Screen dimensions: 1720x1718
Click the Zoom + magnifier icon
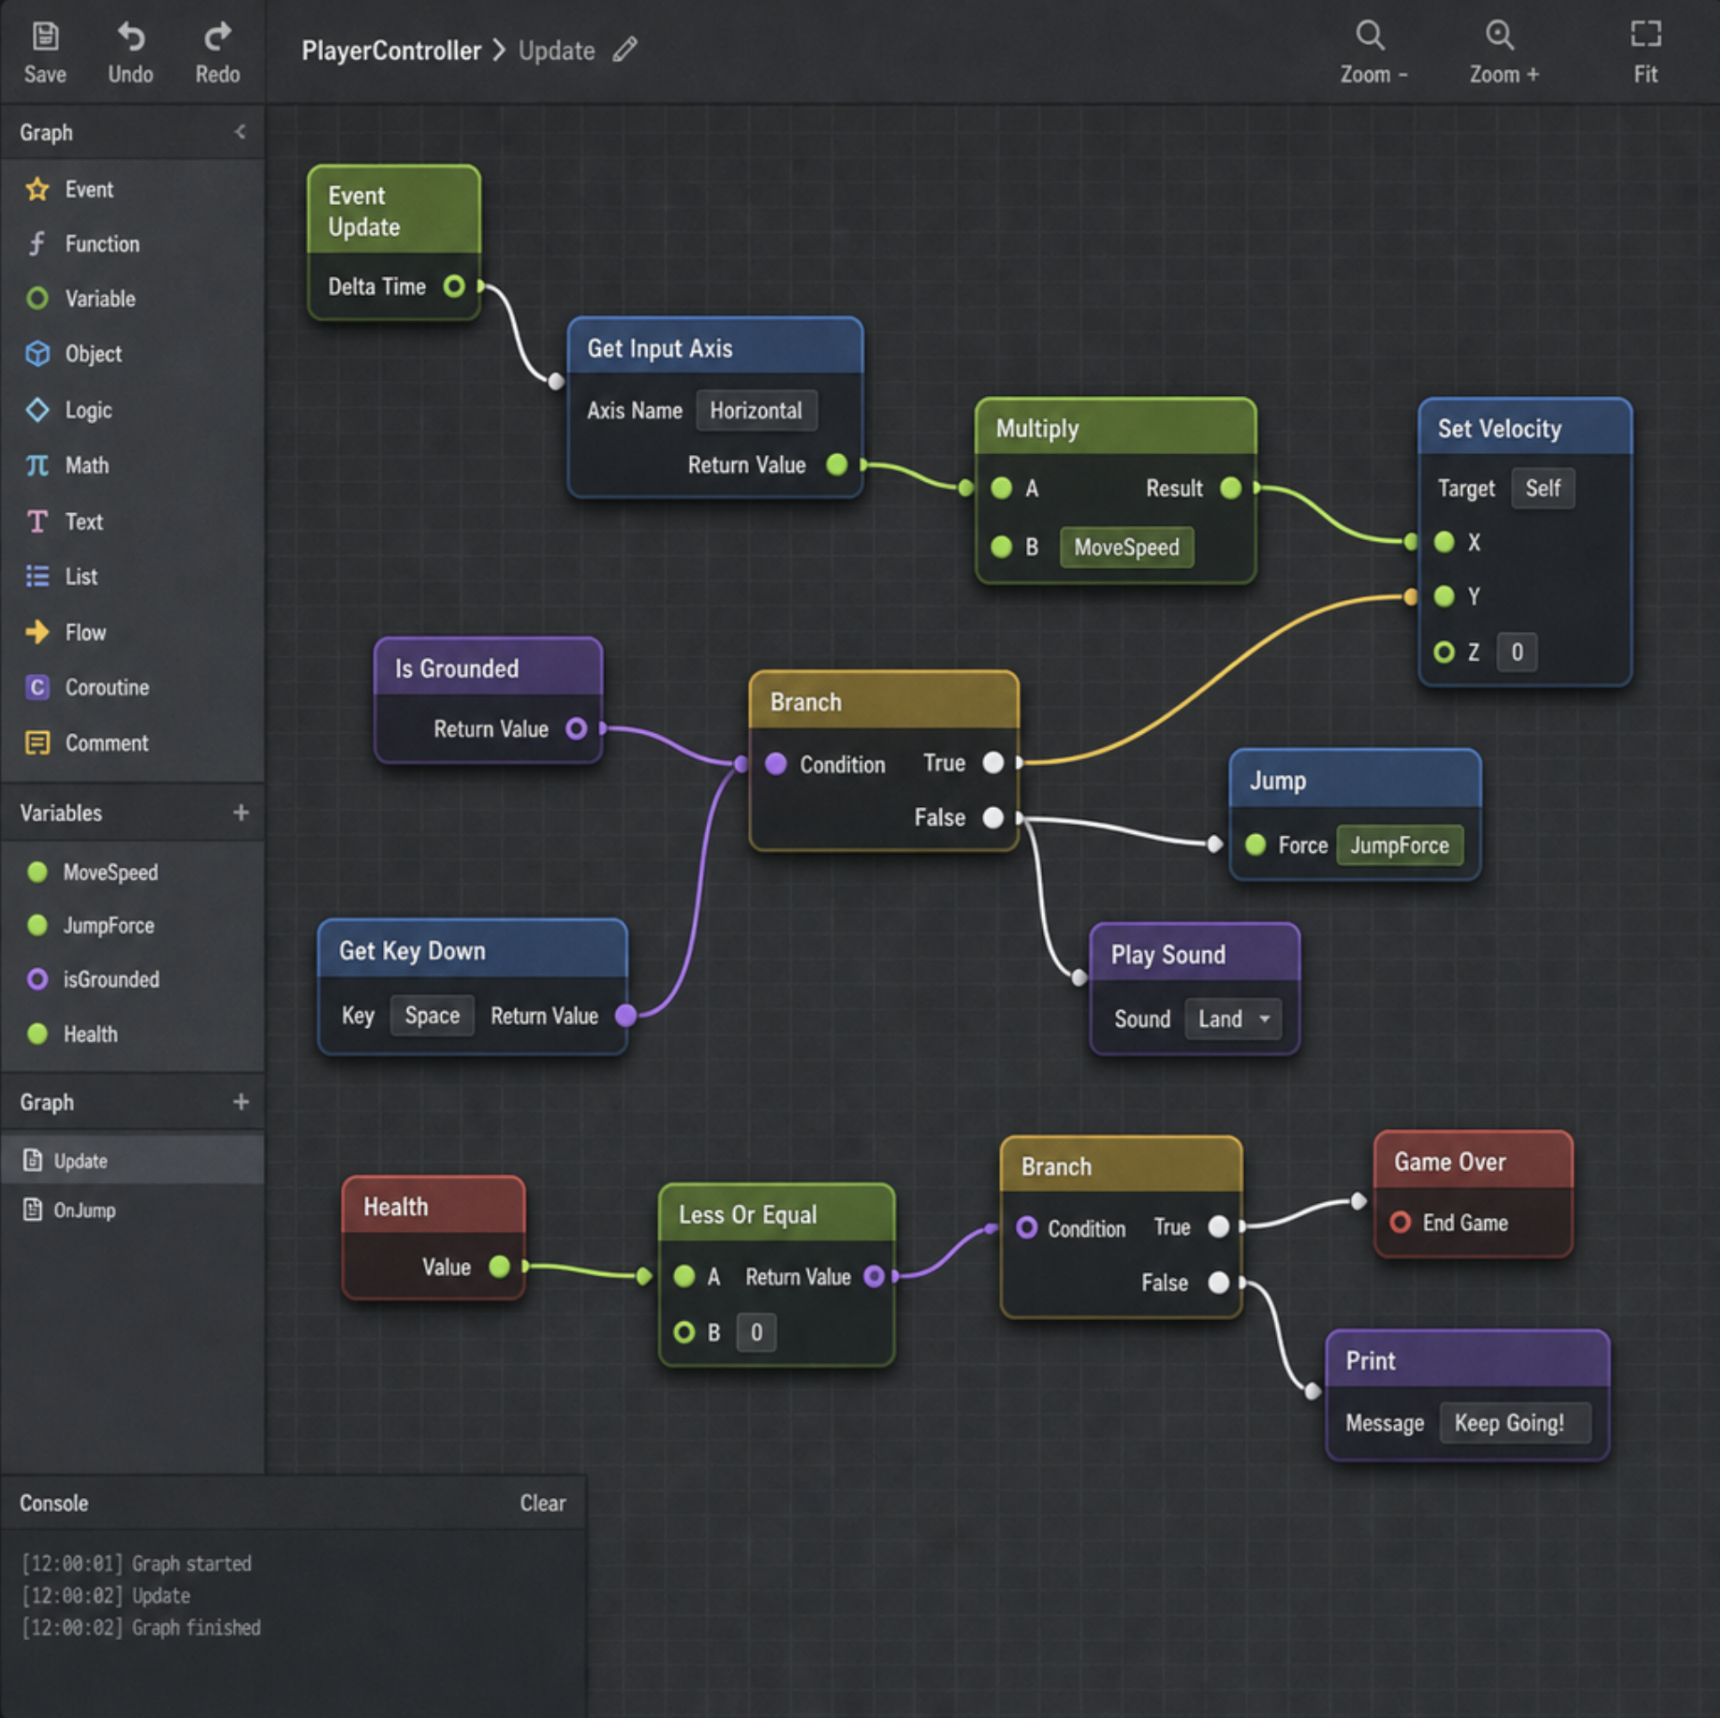pos(1499,36)
